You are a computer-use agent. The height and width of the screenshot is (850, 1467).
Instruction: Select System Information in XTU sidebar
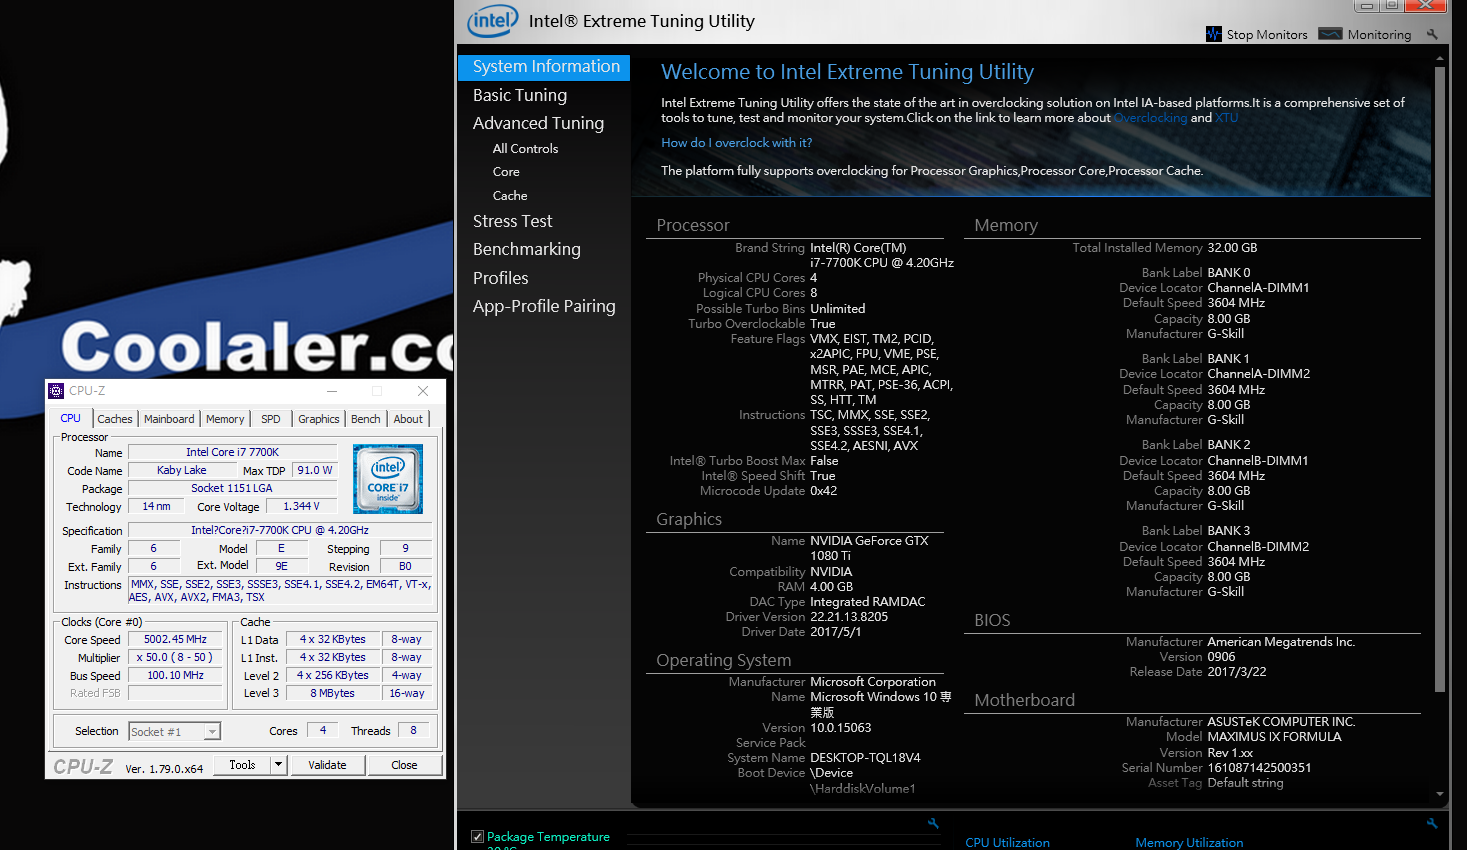(544, 67)
